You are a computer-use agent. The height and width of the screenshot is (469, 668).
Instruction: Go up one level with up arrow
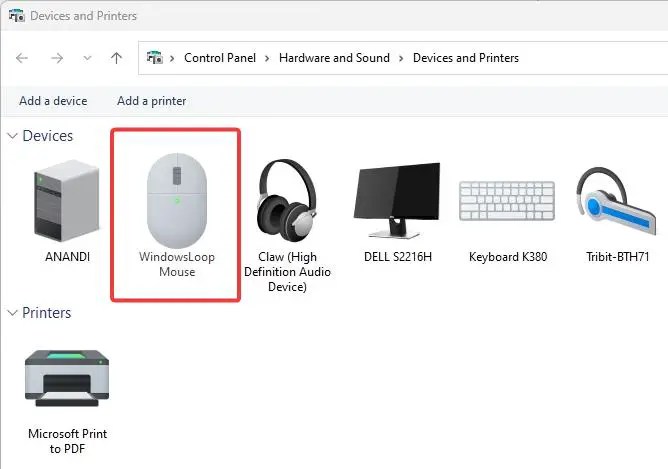(x=116, y=58)
